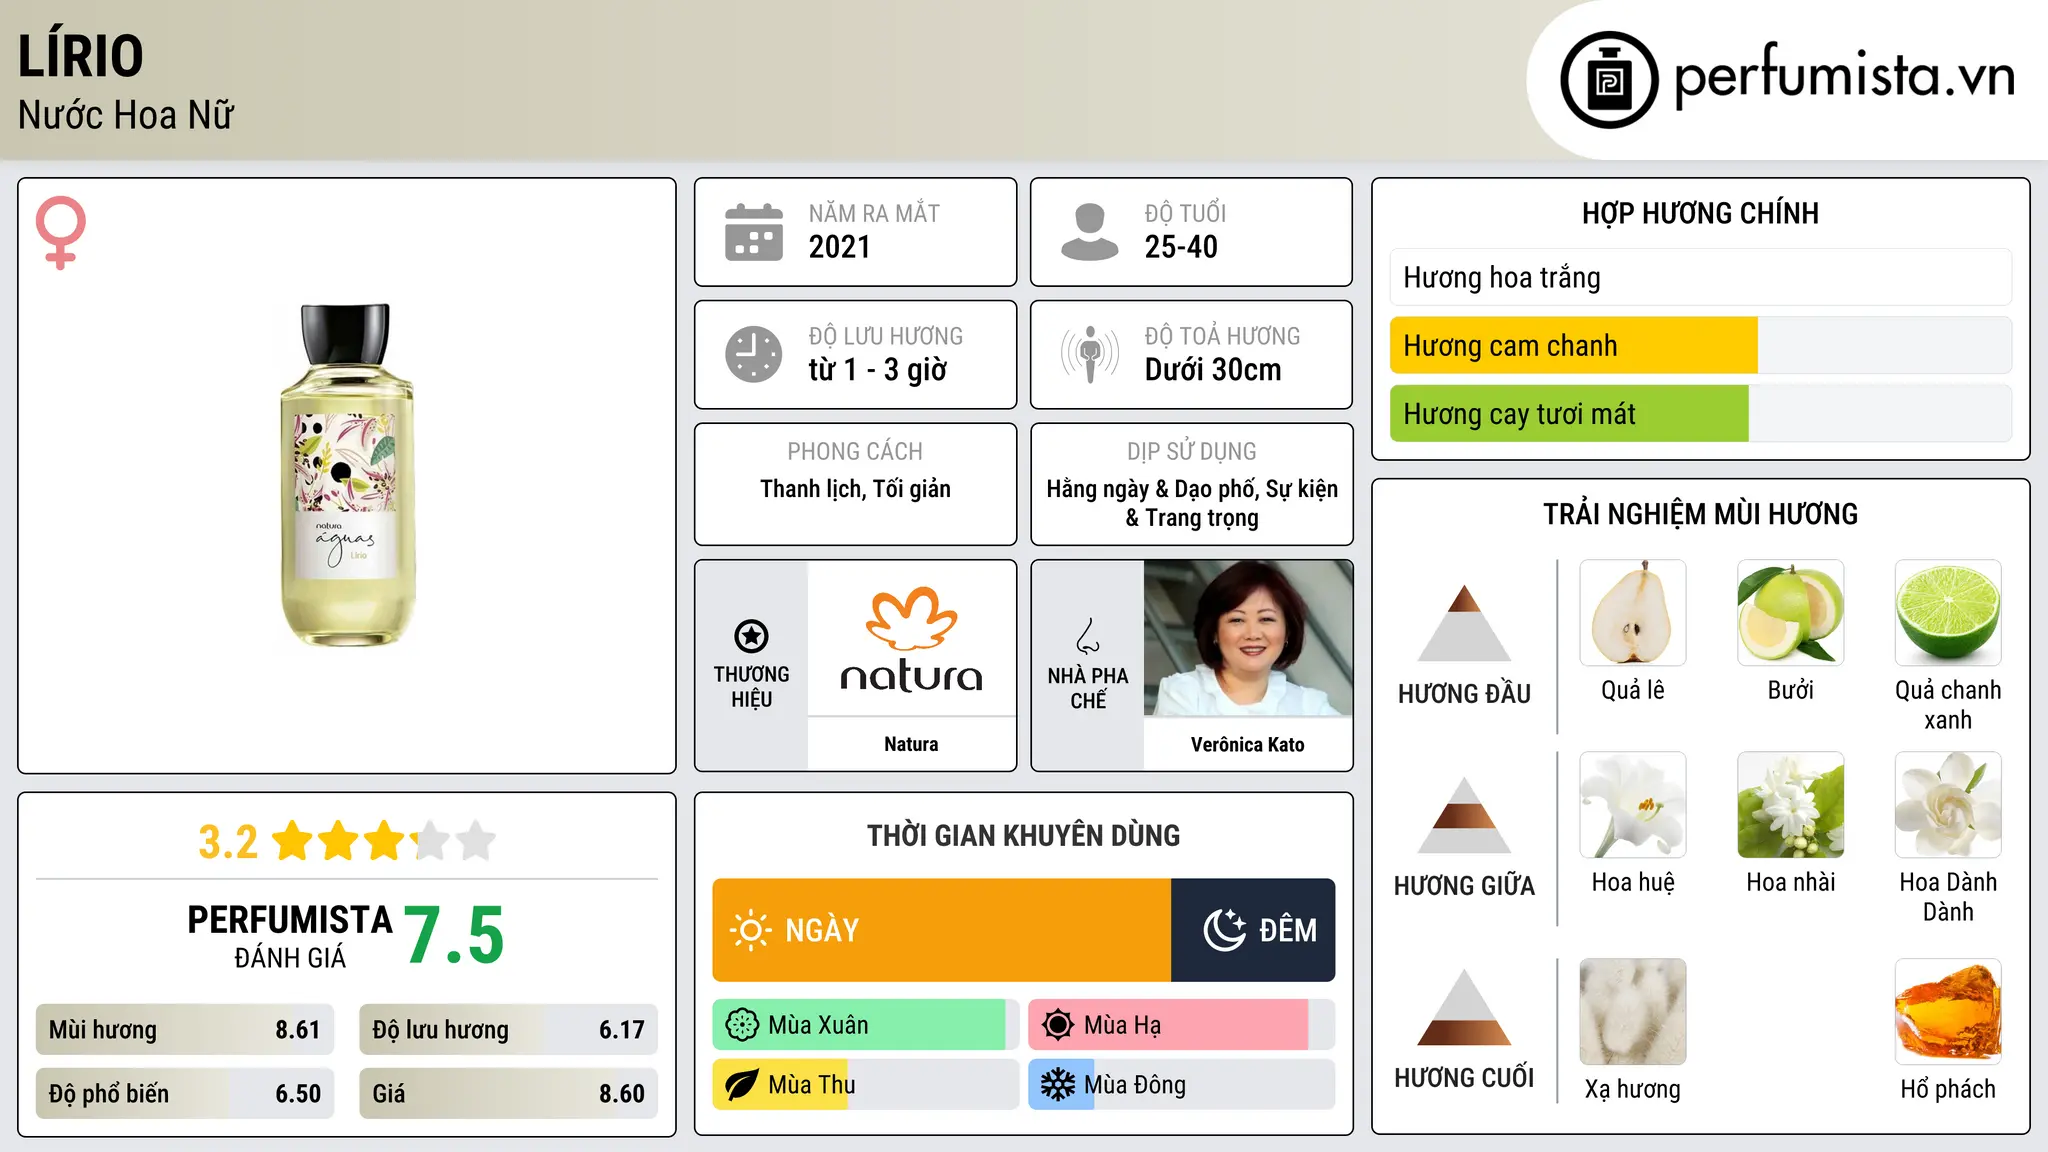Click the Quả chanh xanh lime image
Screen dimensions: 2048x1152
tap(1948, 613)
